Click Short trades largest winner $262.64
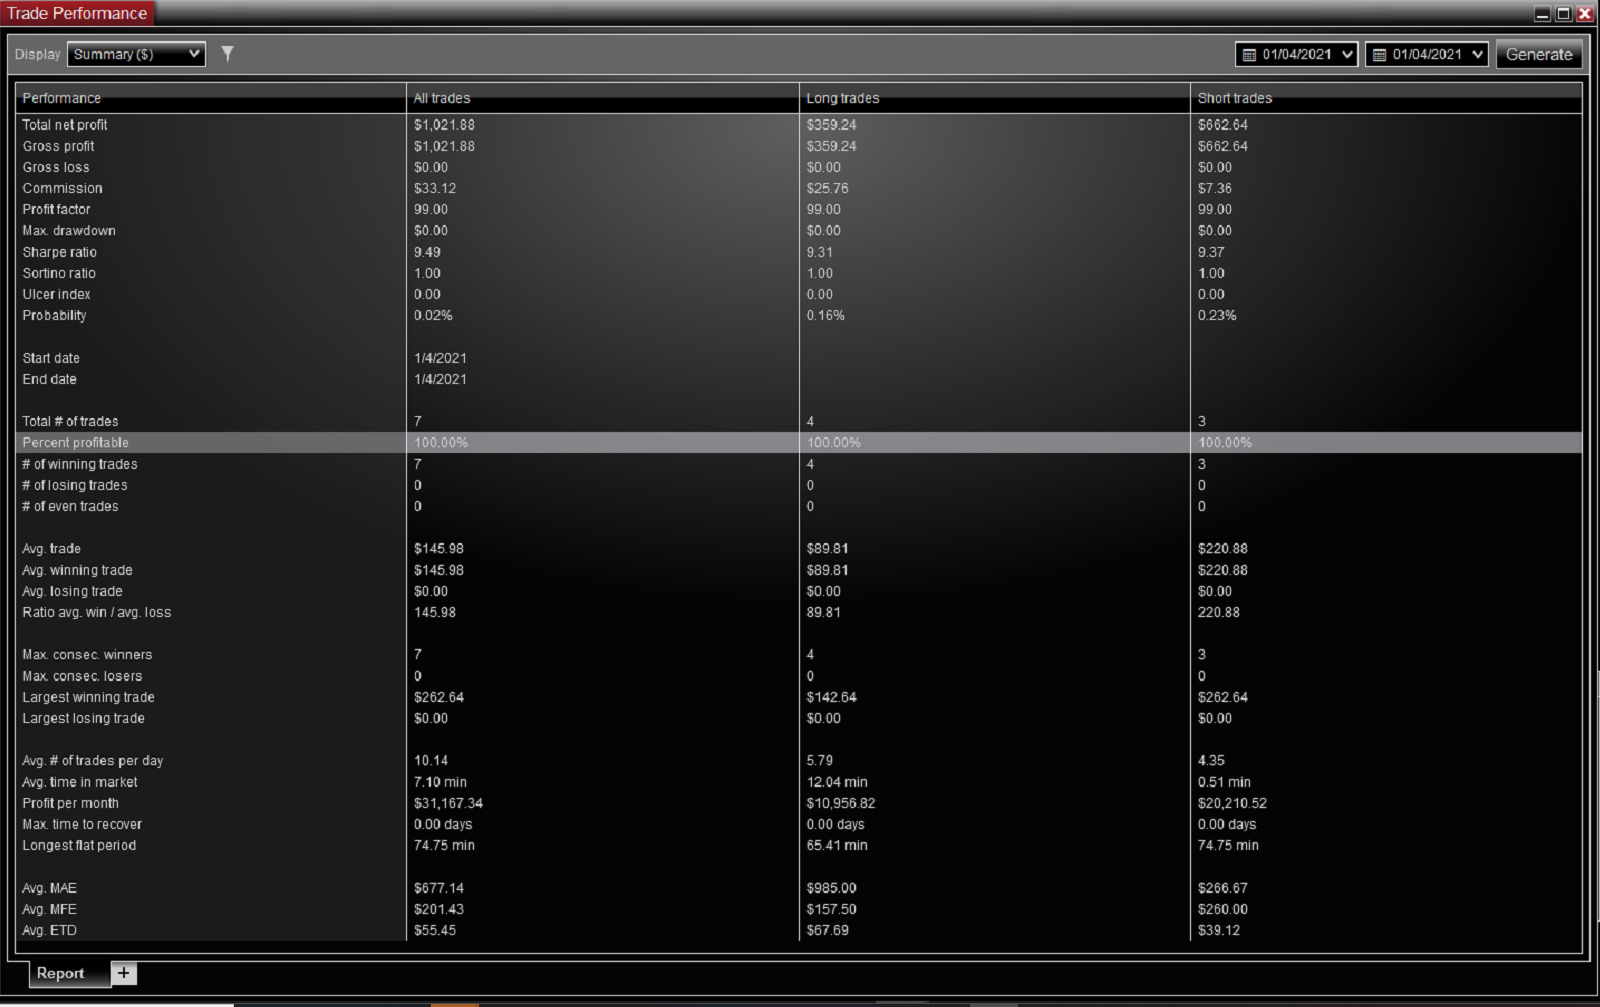This screenshot has height=1007, width=1600. tap(1223, 697)
